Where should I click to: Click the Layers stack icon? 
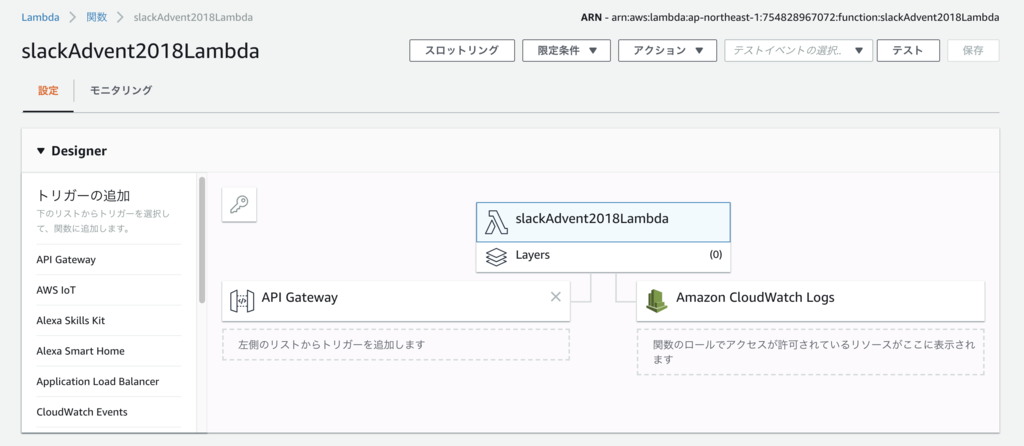[x=497, y=257]
